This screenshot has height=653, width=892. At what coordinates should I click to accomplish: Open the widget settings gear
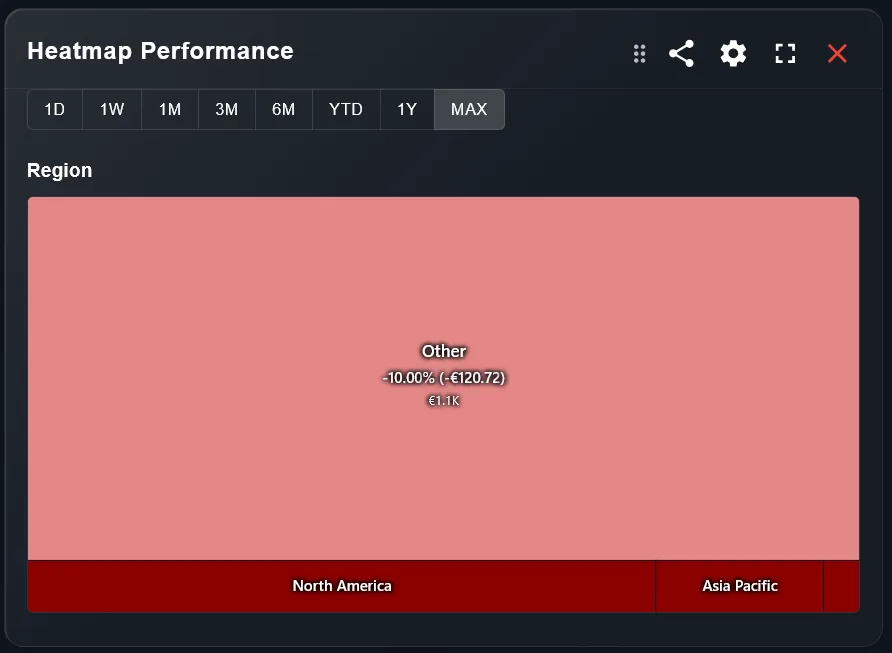point(733,53)
